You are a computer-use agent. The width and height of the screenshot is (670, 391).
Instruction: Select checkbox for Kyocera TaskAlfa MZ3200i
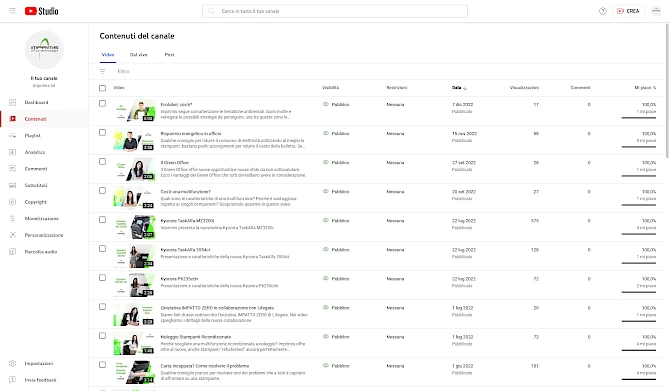pos(103,220)
